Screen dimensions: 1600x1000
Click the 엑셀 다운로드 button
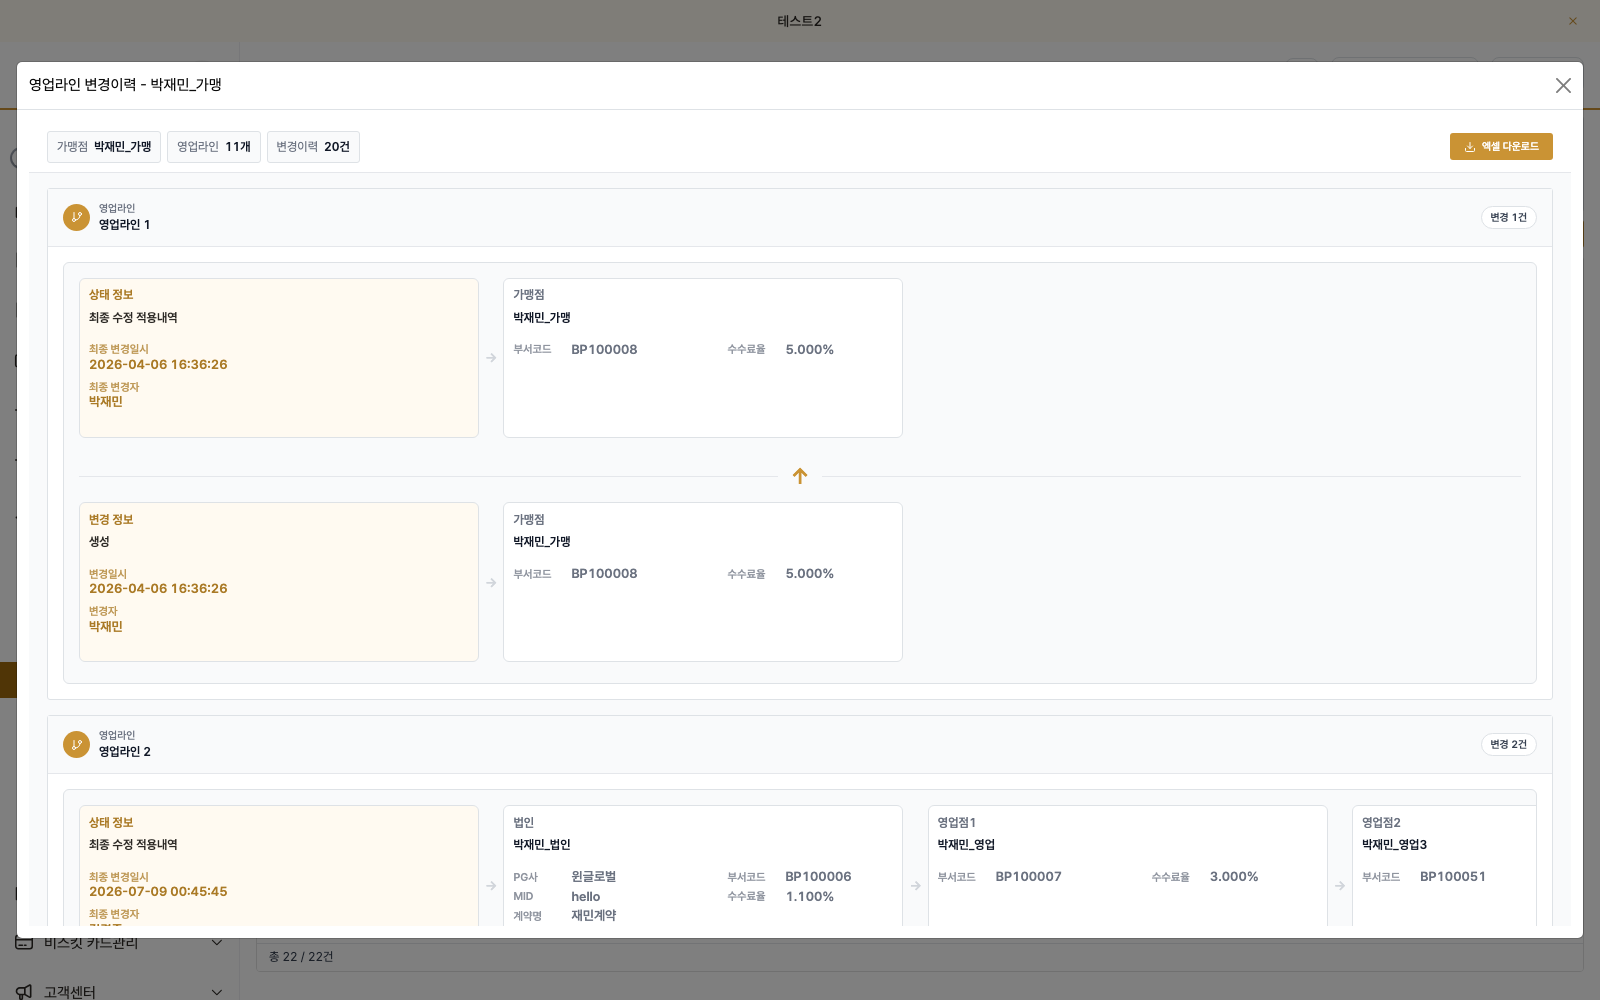pyautogui.click(x=1501, y=146)
